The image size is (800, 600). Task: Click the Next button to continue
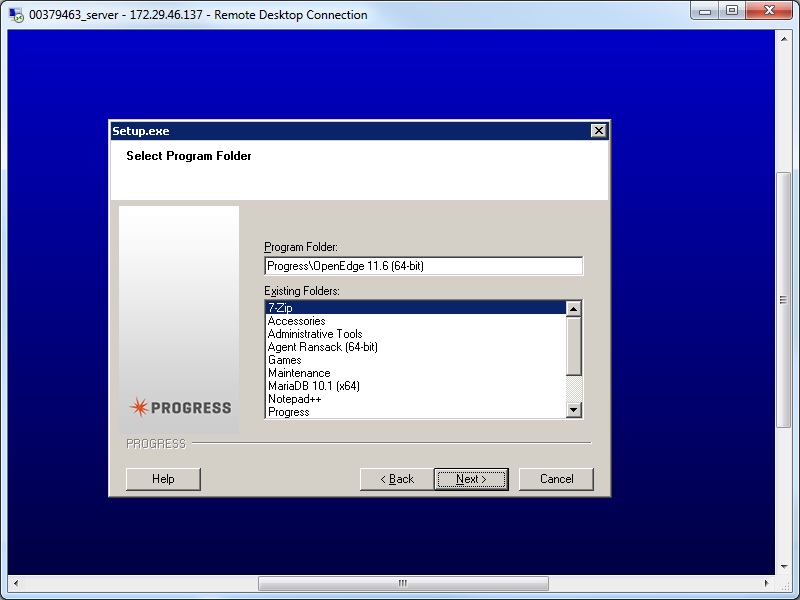click(x=470, y=479)
